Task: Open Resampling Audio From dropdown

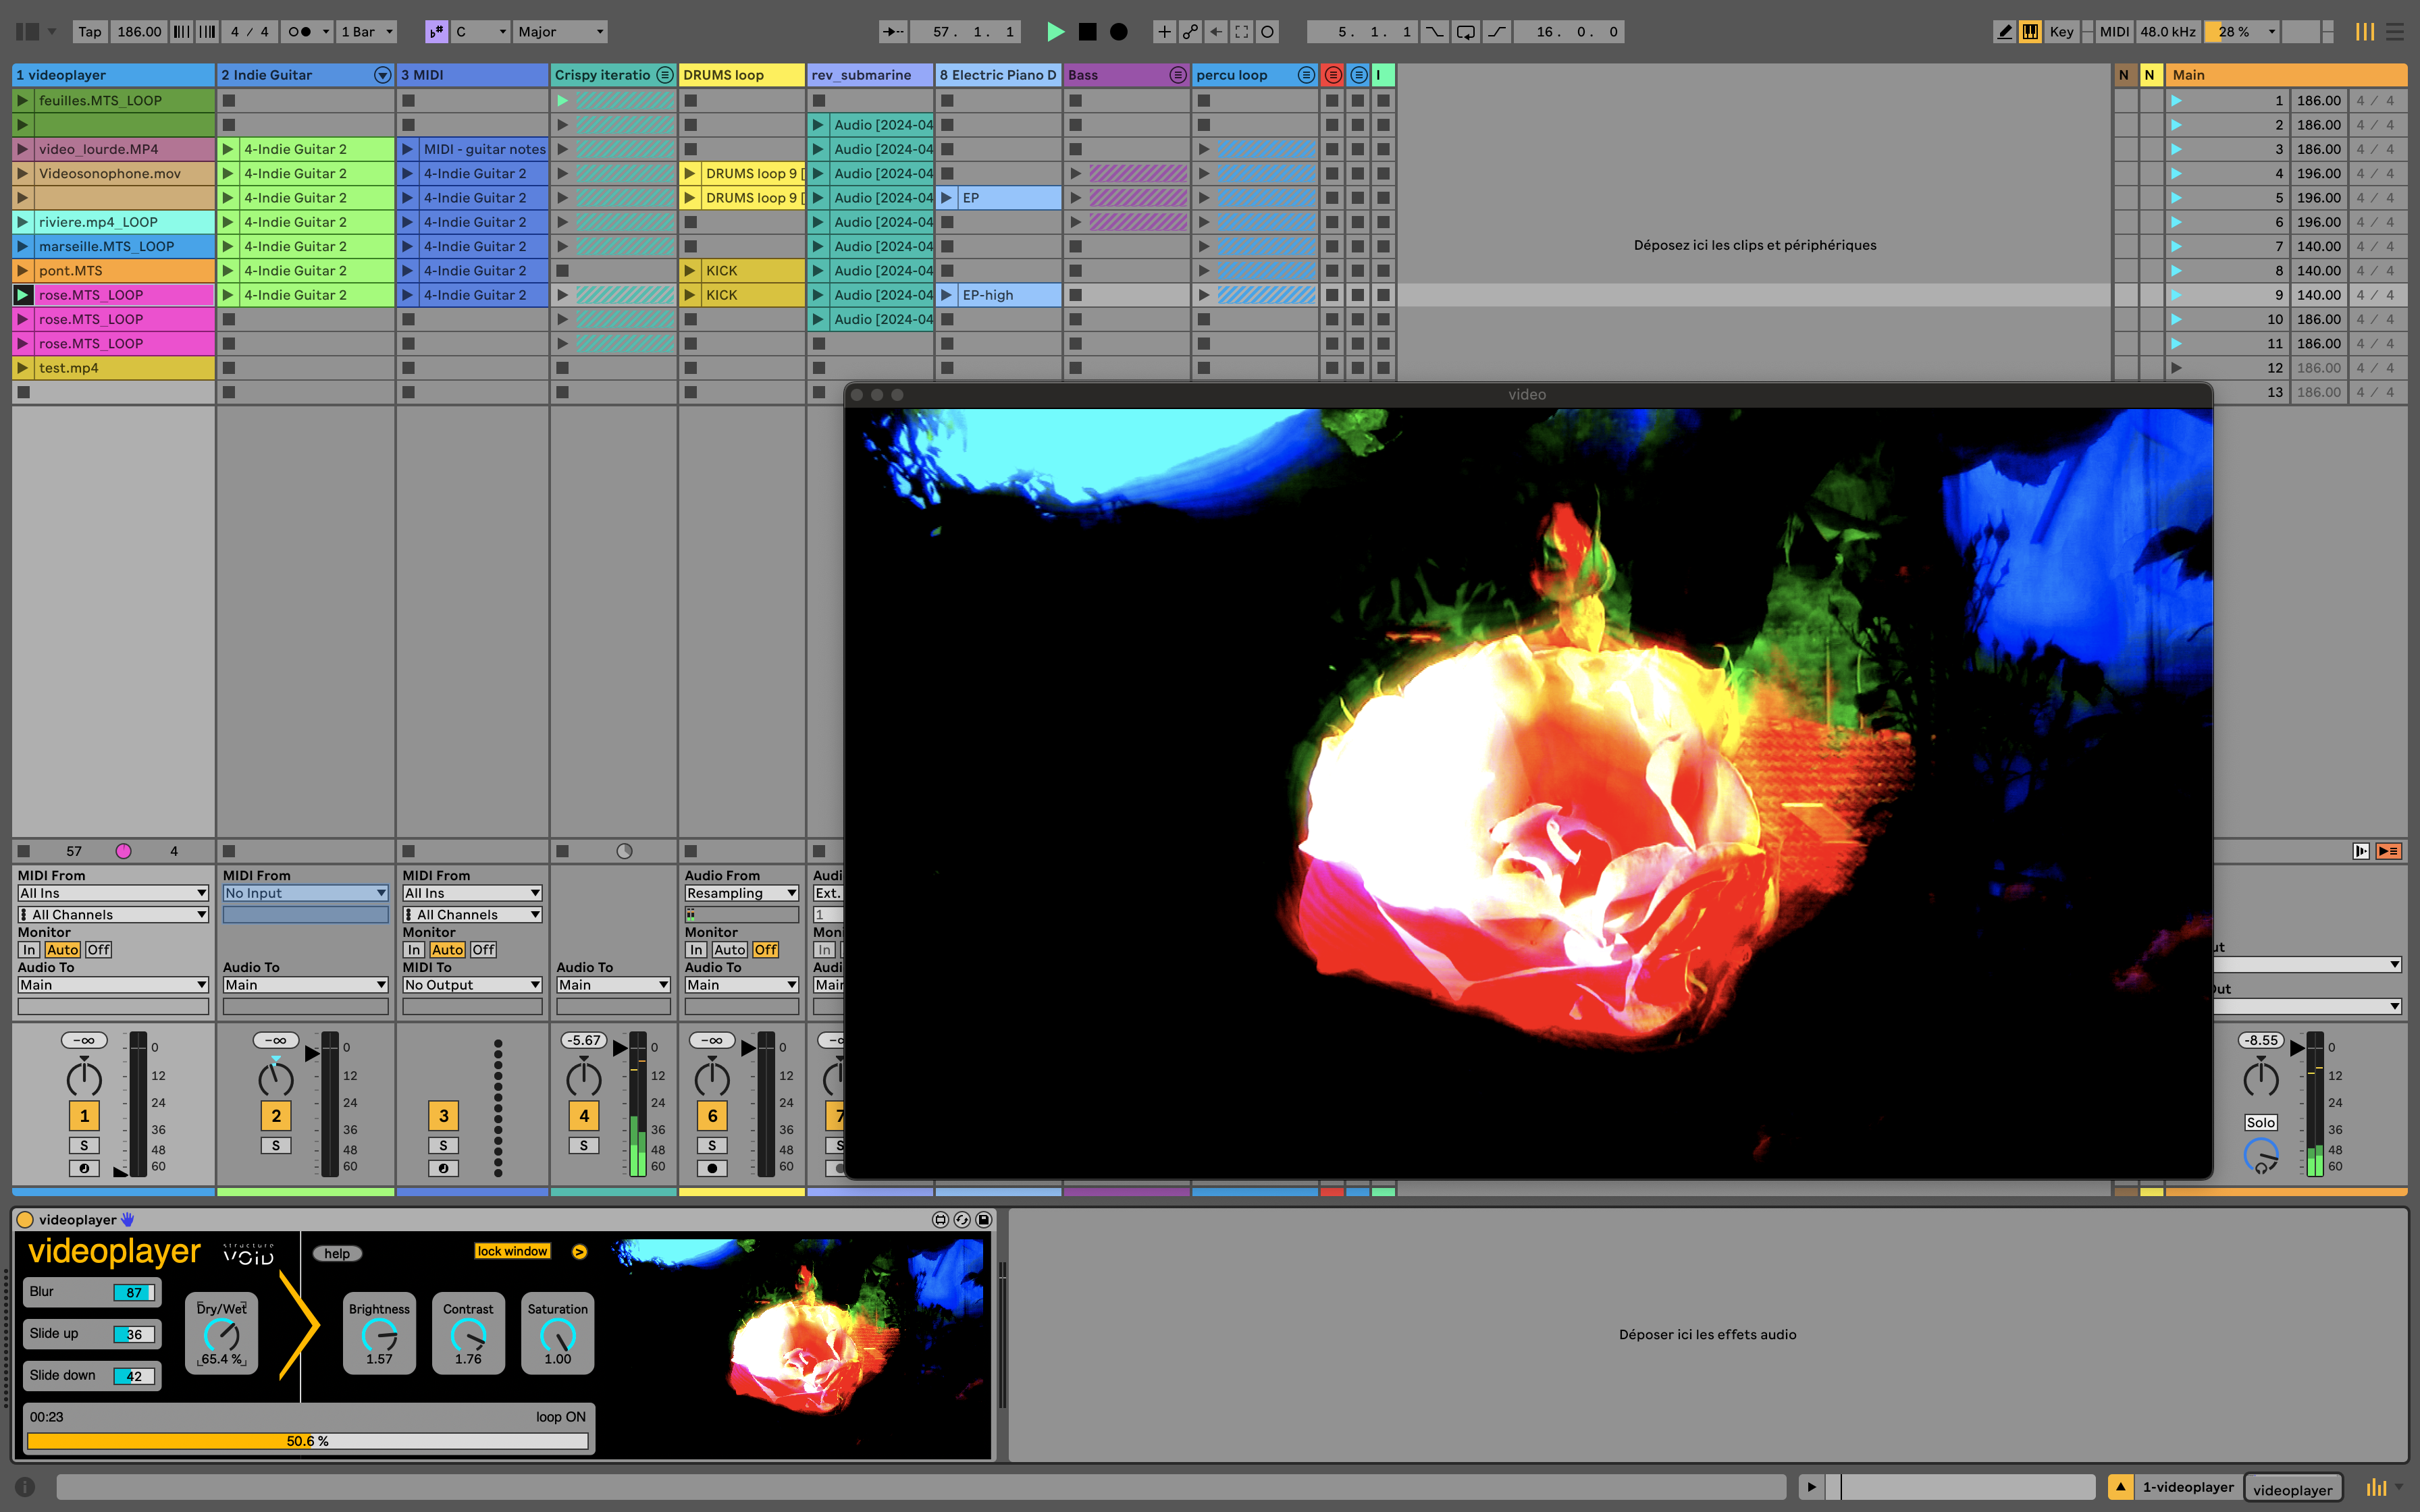Action: (741, 893)
